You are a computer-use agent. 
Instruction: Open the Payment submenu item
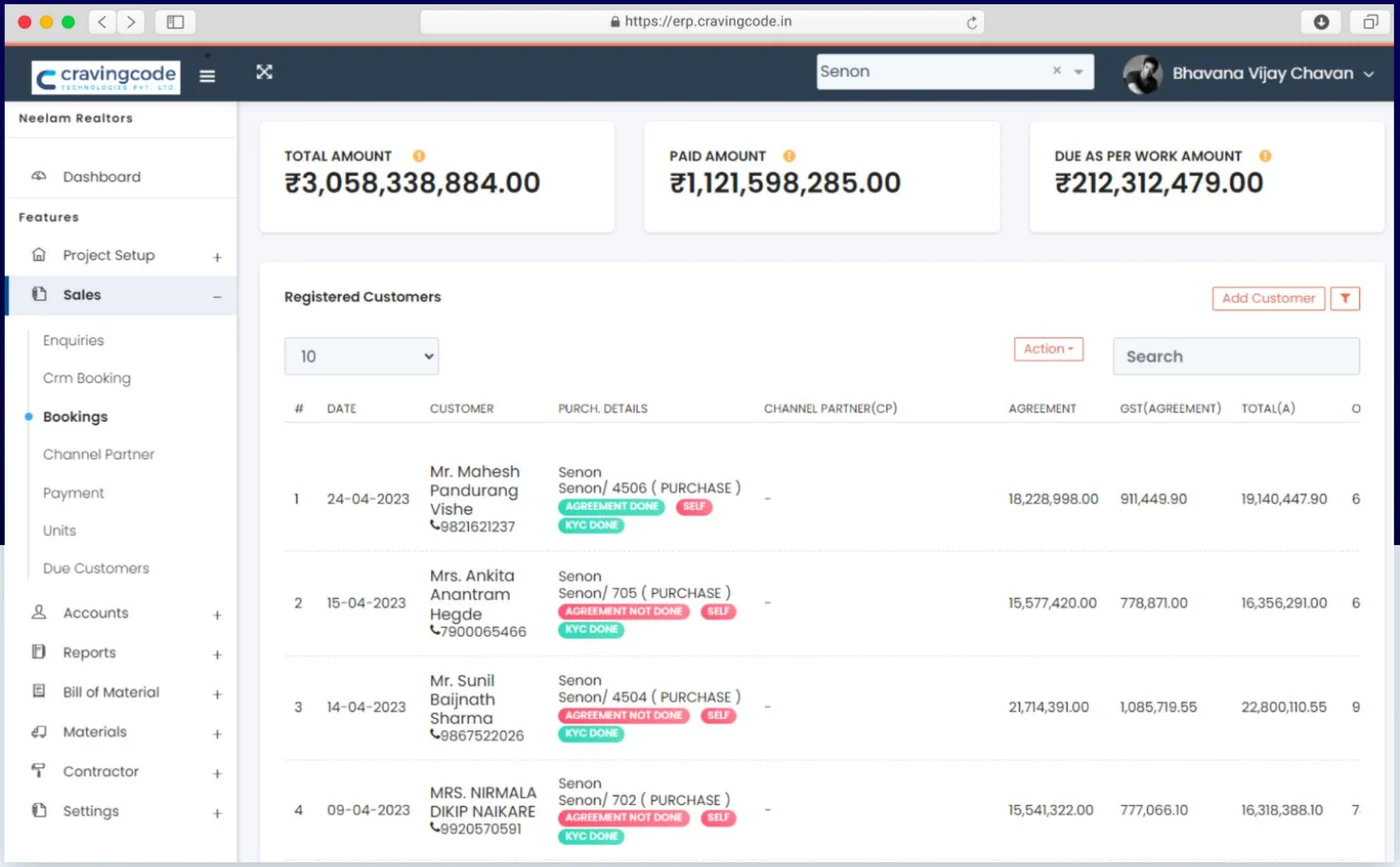point(74,493)
